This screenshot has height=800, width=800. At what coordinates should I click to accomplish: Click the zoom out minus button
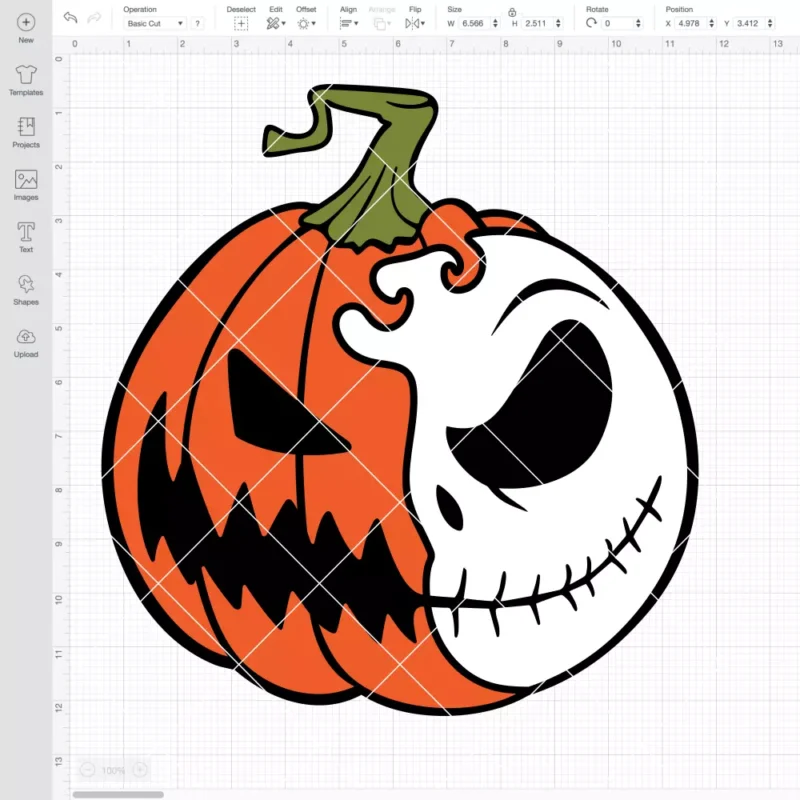coord(87,769)
